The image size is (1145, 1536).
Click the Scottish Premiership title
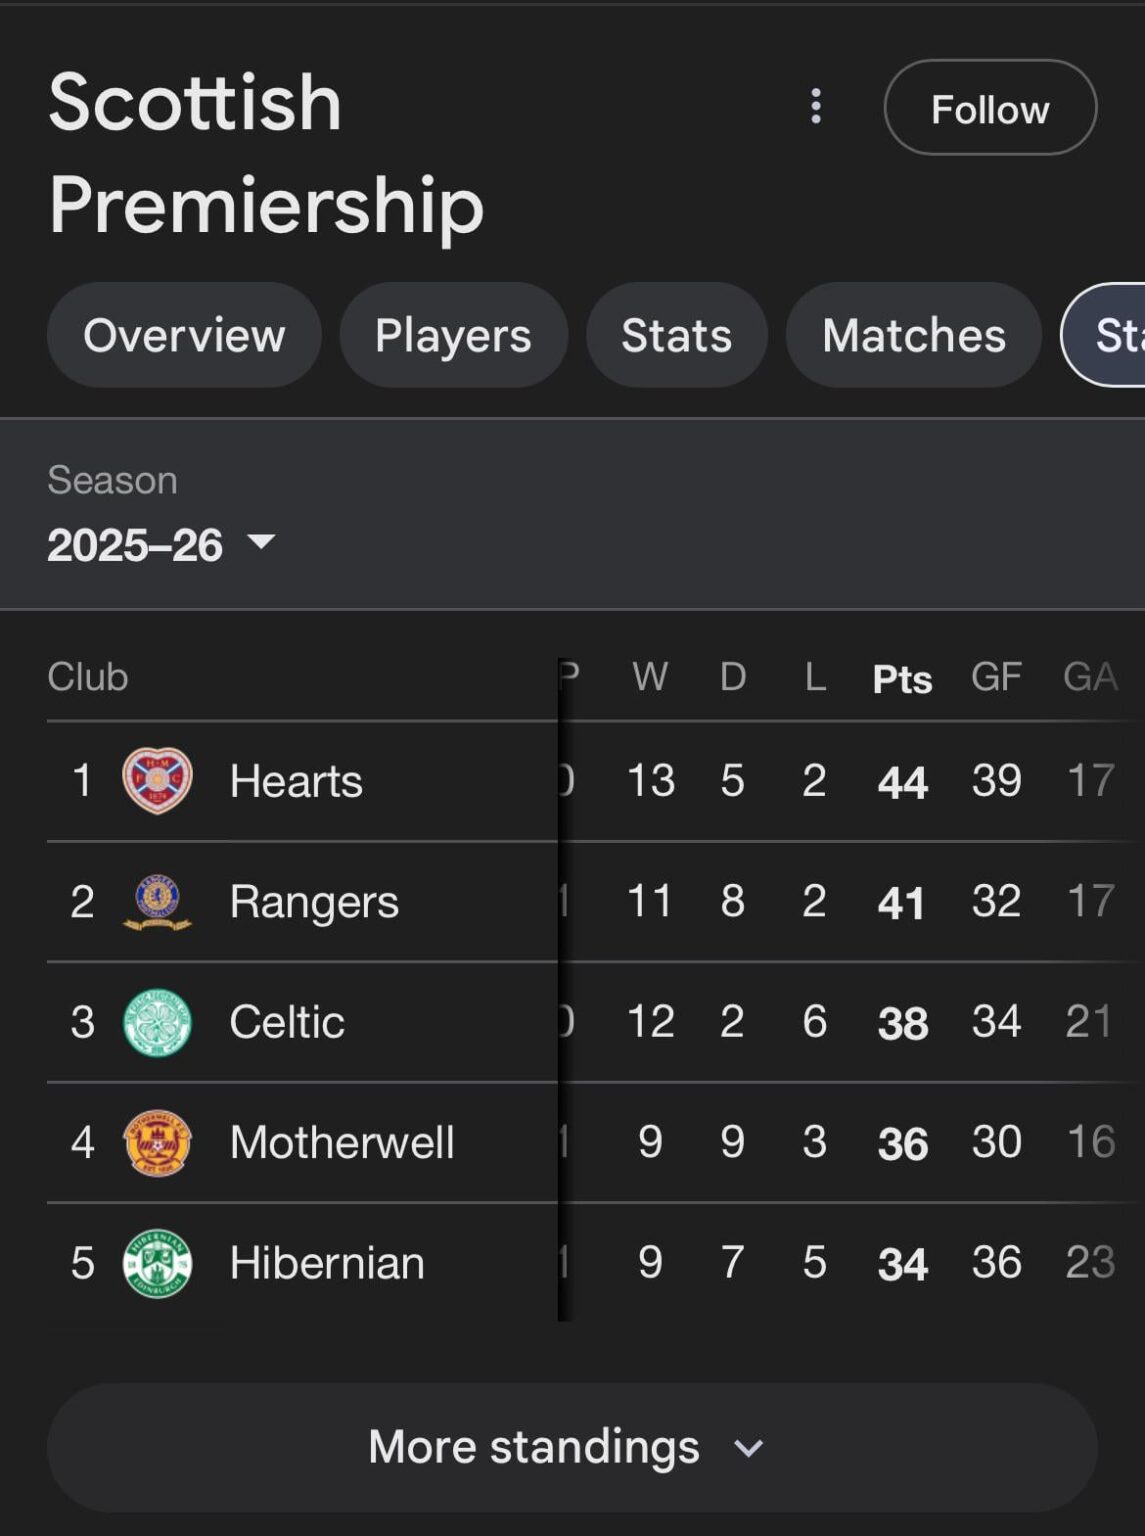266,155
